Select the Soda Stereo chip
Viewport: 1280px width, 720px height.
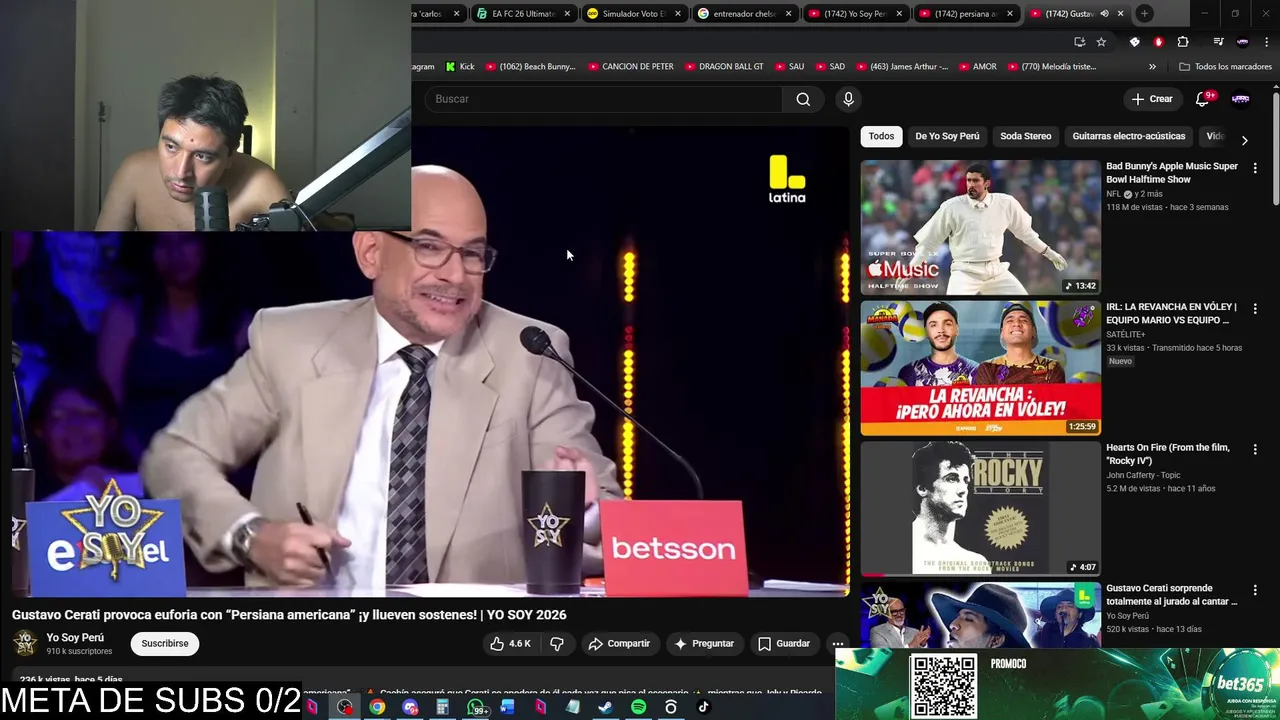[x=1025, y=136]
